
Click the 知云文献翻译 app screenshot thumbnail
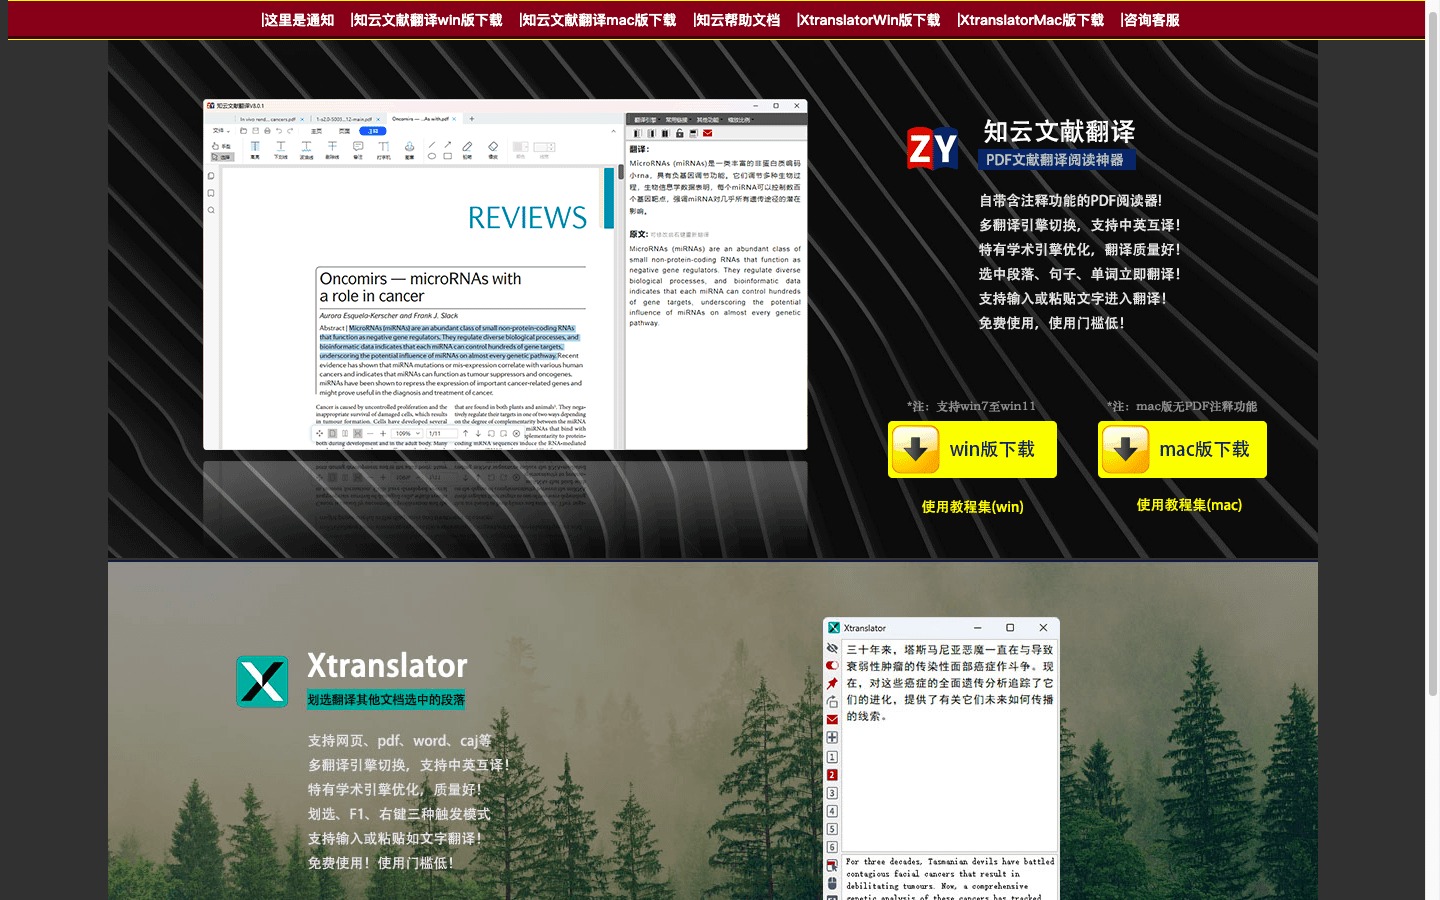coord(505,274)
